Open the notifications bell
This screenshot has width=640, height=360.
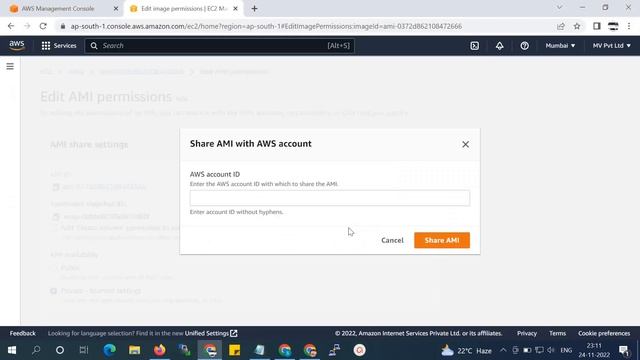pyautogui.click(x=499, y=46)
